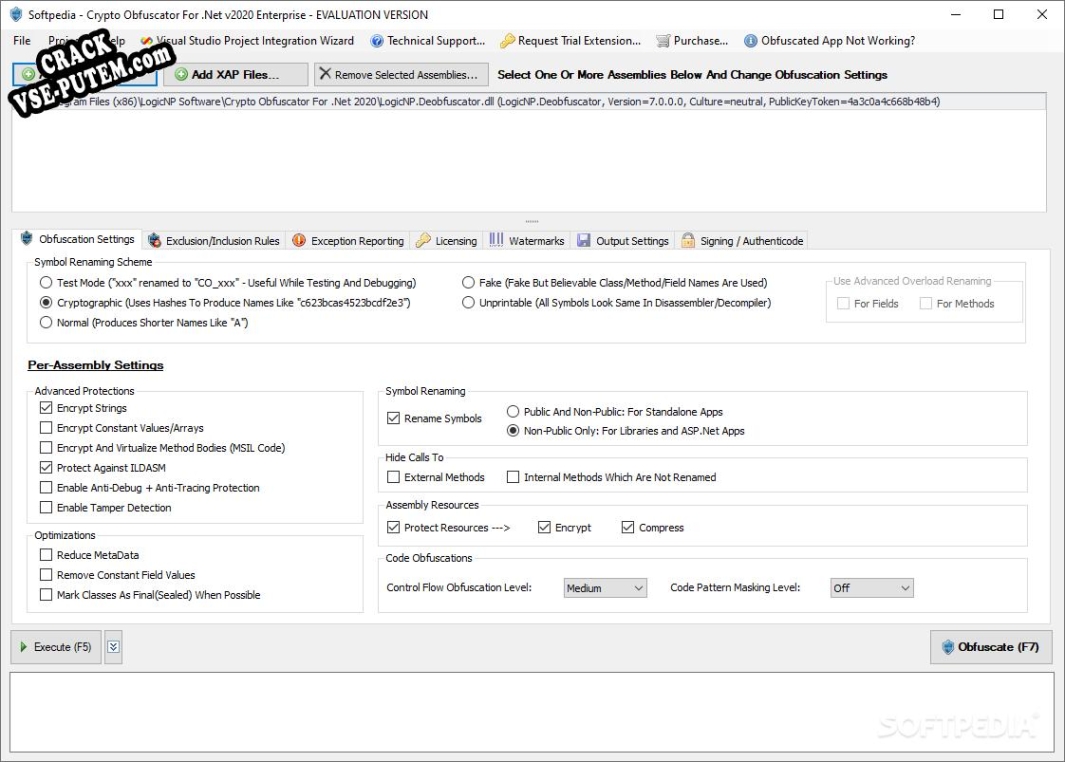
Task: Click inside the output log text area
Action: (x=532, y=712)
